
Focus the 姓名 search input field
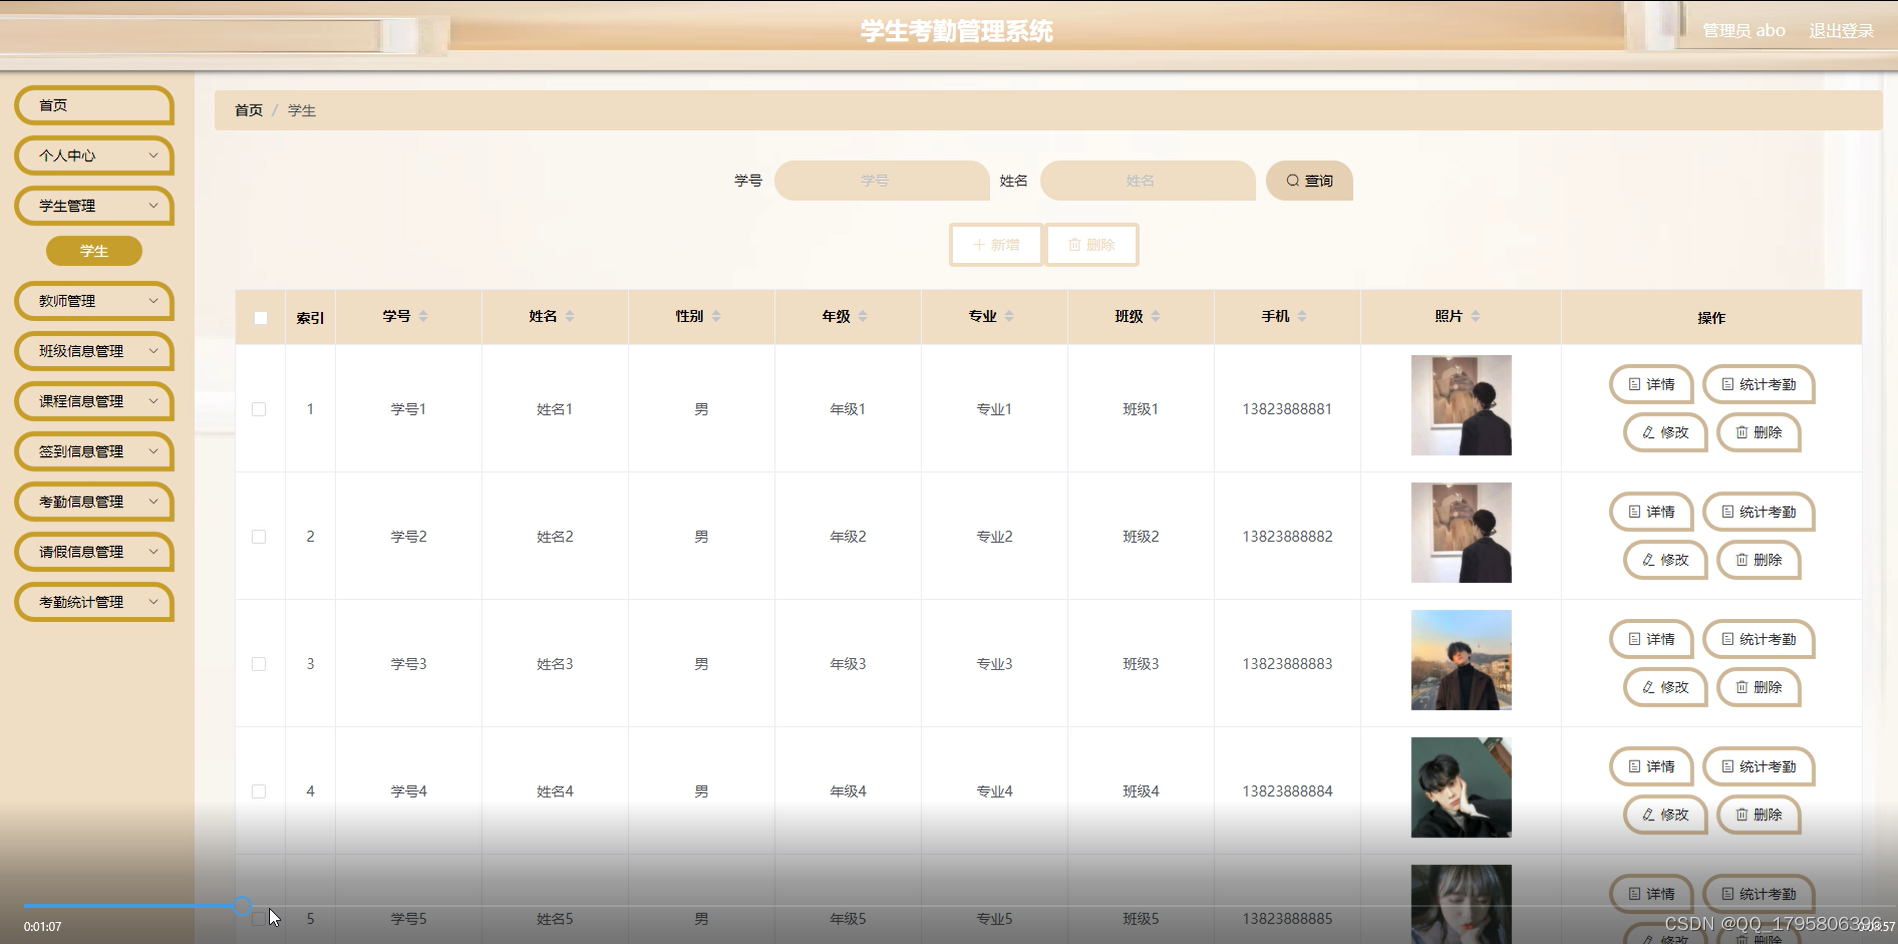1147,180
